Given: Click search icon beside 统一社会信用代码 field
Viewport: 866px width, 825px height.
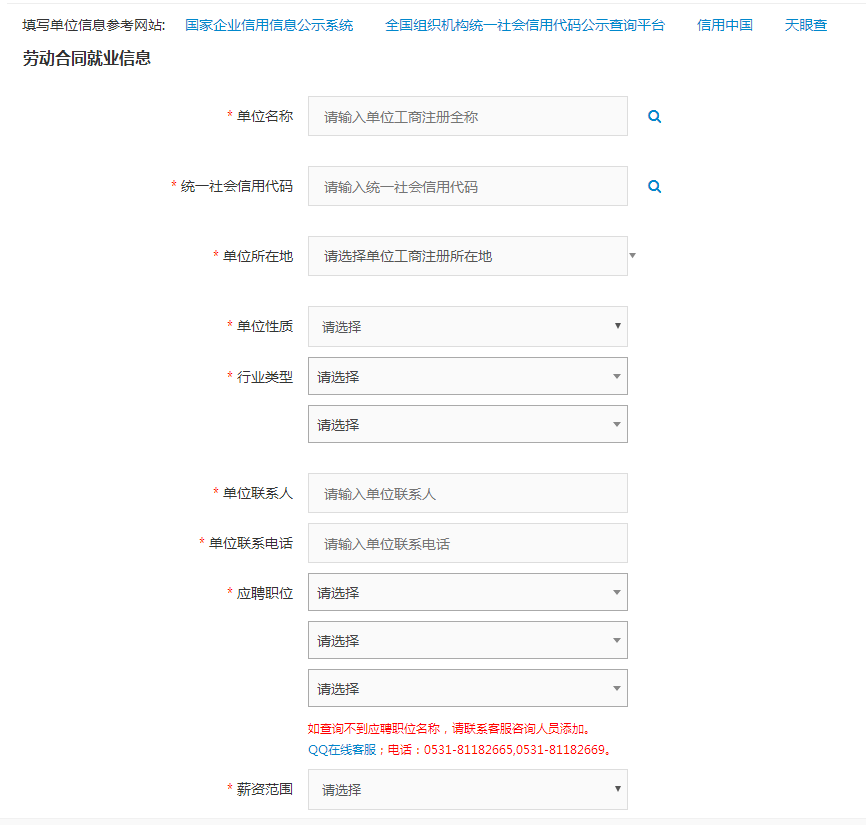Looking at the screenshot, I should pyautogui.click(x=654, y=187).
